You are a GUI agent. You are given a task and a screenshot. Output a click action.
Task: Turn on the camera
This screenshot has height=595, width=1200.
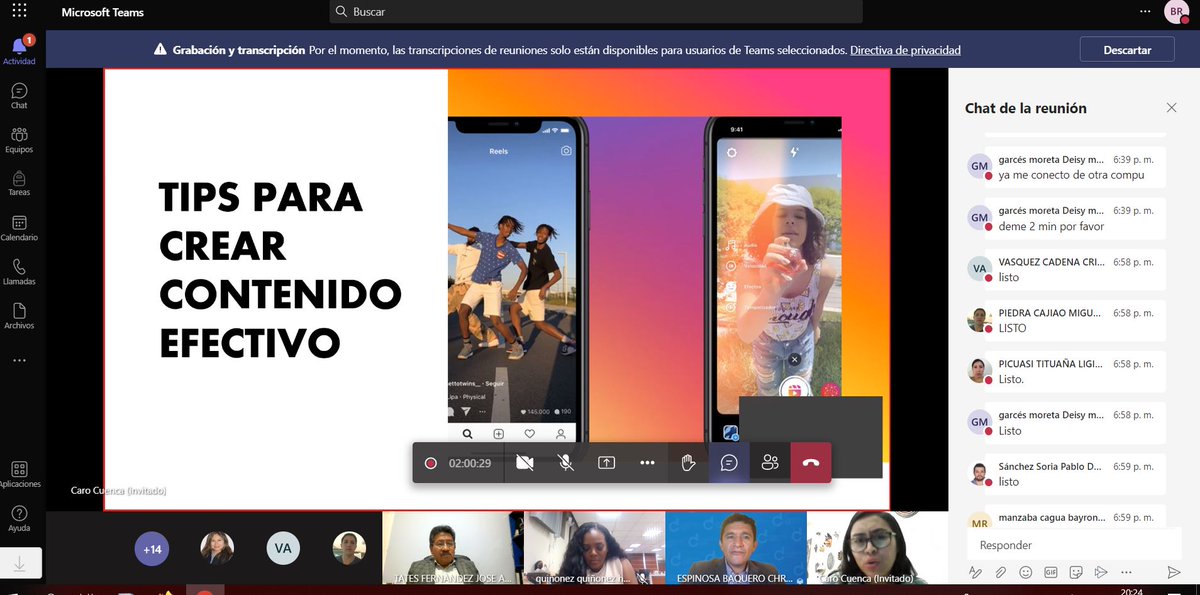point(524,463)
